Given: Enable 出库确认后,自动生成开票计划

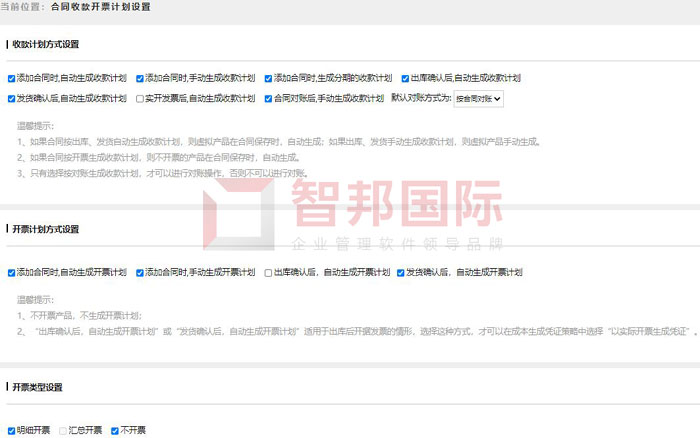Looking at the screenshot, I should pyautogui.click(x=268, y=272).
